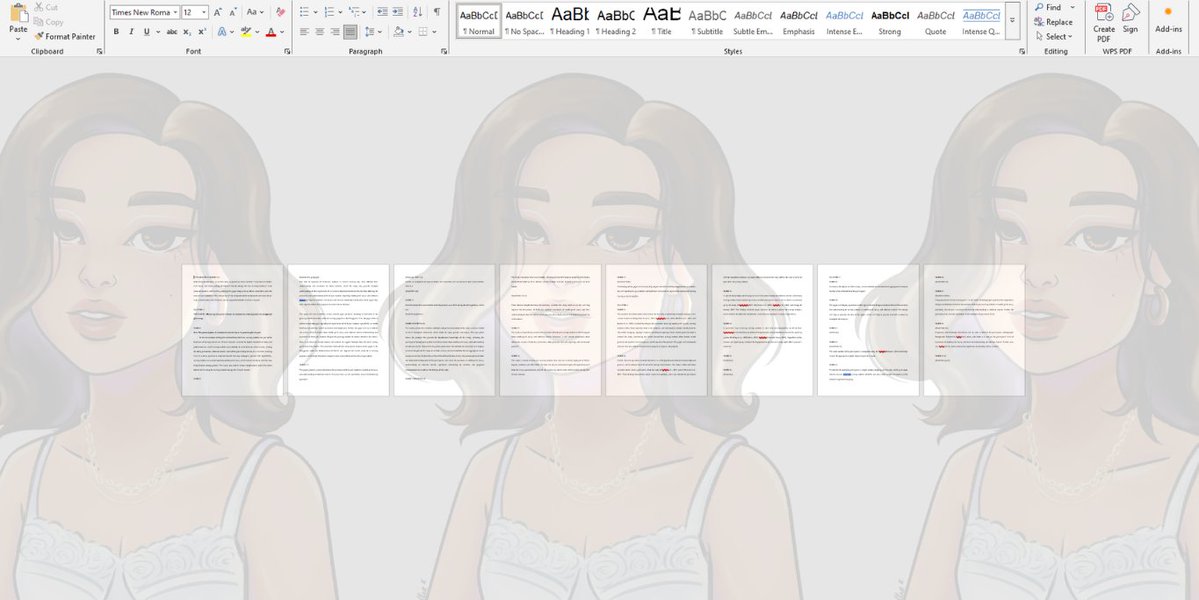Screen dimensions: 1199x600
Task: Apply the No Spacing style
Action: tap(524, 21)
